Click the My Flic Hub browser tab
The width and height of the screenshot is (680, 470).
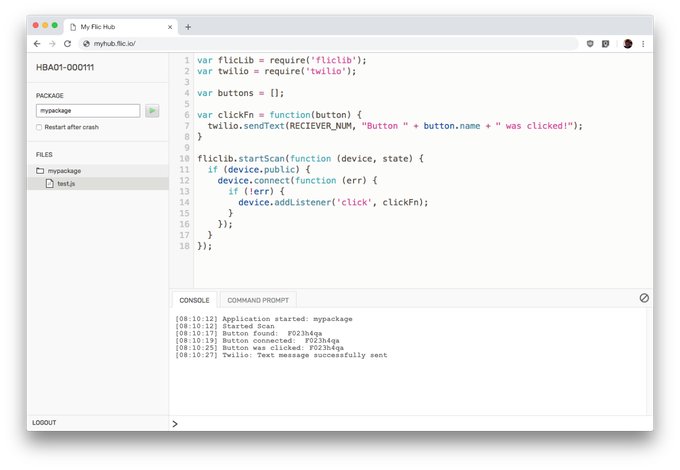tap(115, 27)
